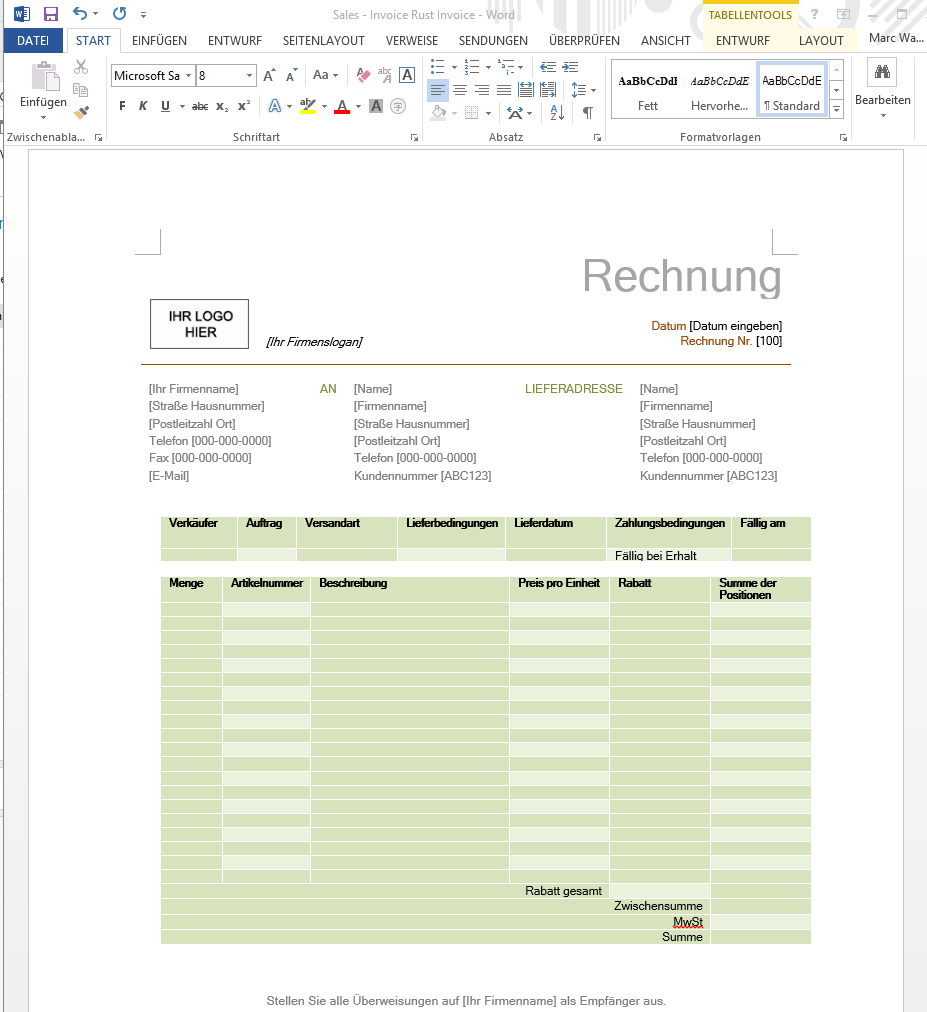Open the DATEI tab
The width and height of the screenshot is (927, 1012).
pyautogui.click(x=33, y=41)
